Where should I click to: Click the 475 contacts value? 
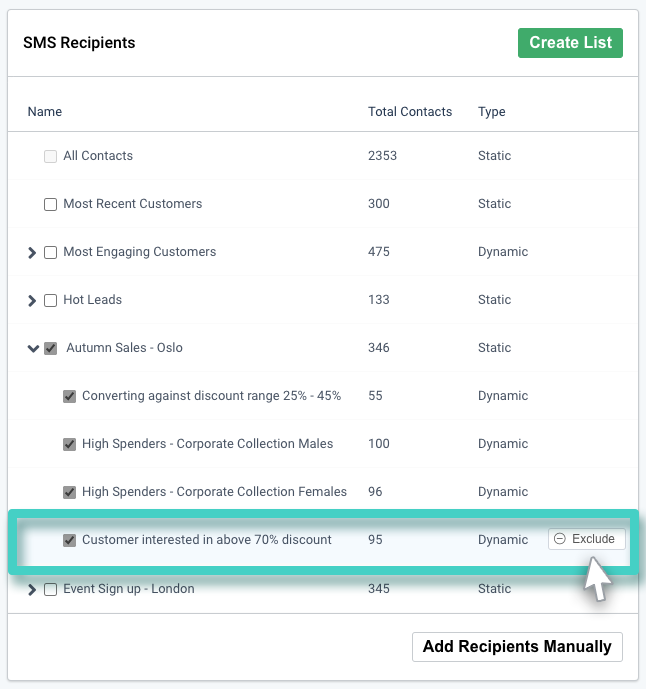point(379,252)
